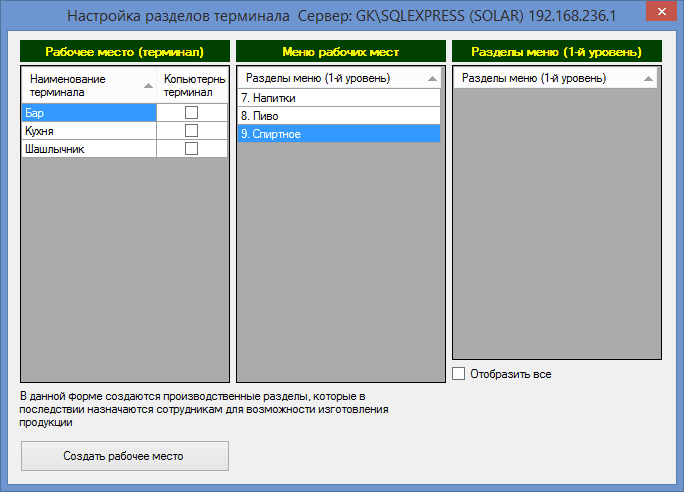
Task: Enable the computer terminal checkbox for Бар
Action: coord(192,113)
